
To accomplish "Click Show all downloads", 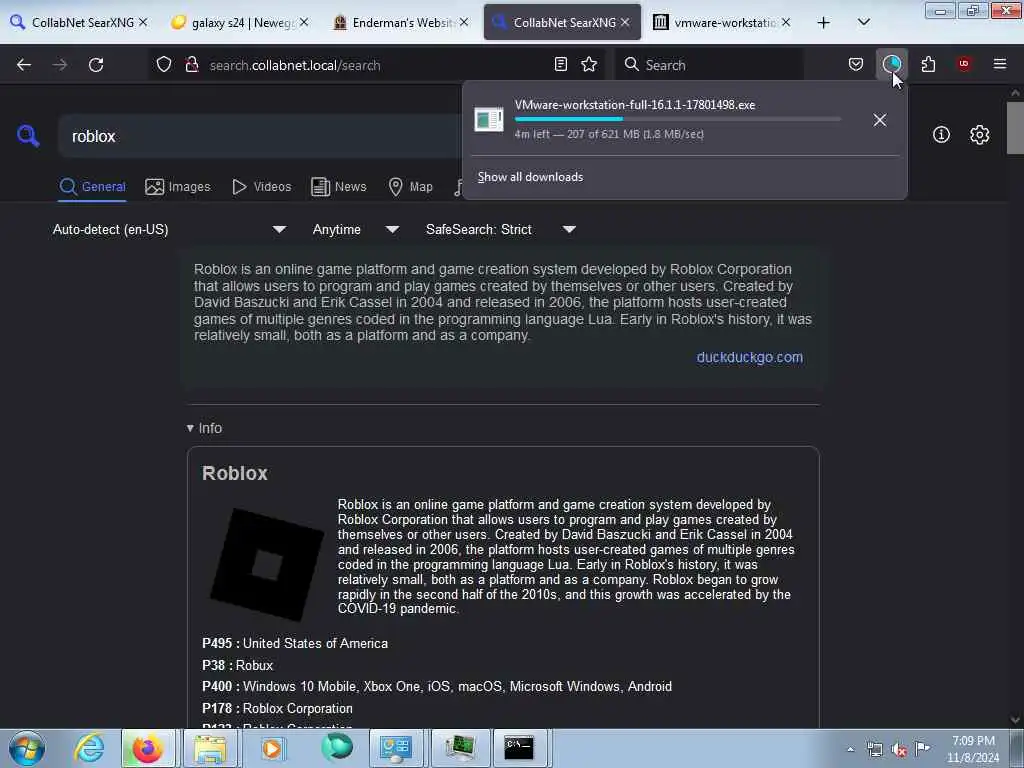I will click(530, 177).
